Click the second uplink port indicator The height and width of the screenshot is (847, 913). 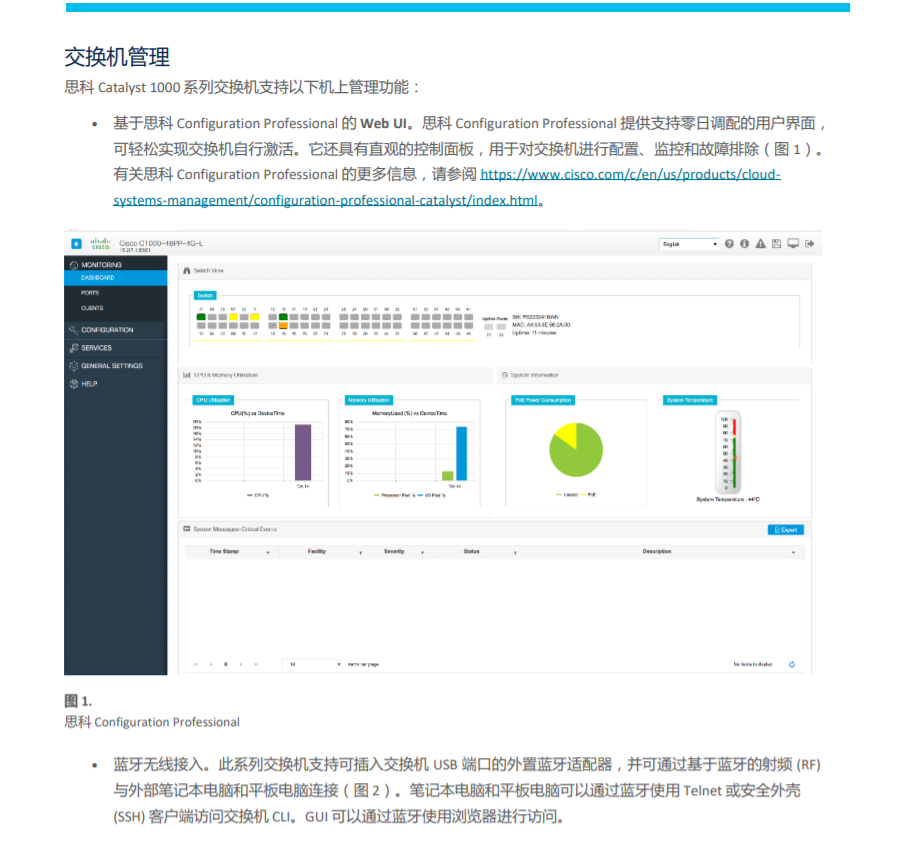501,327
